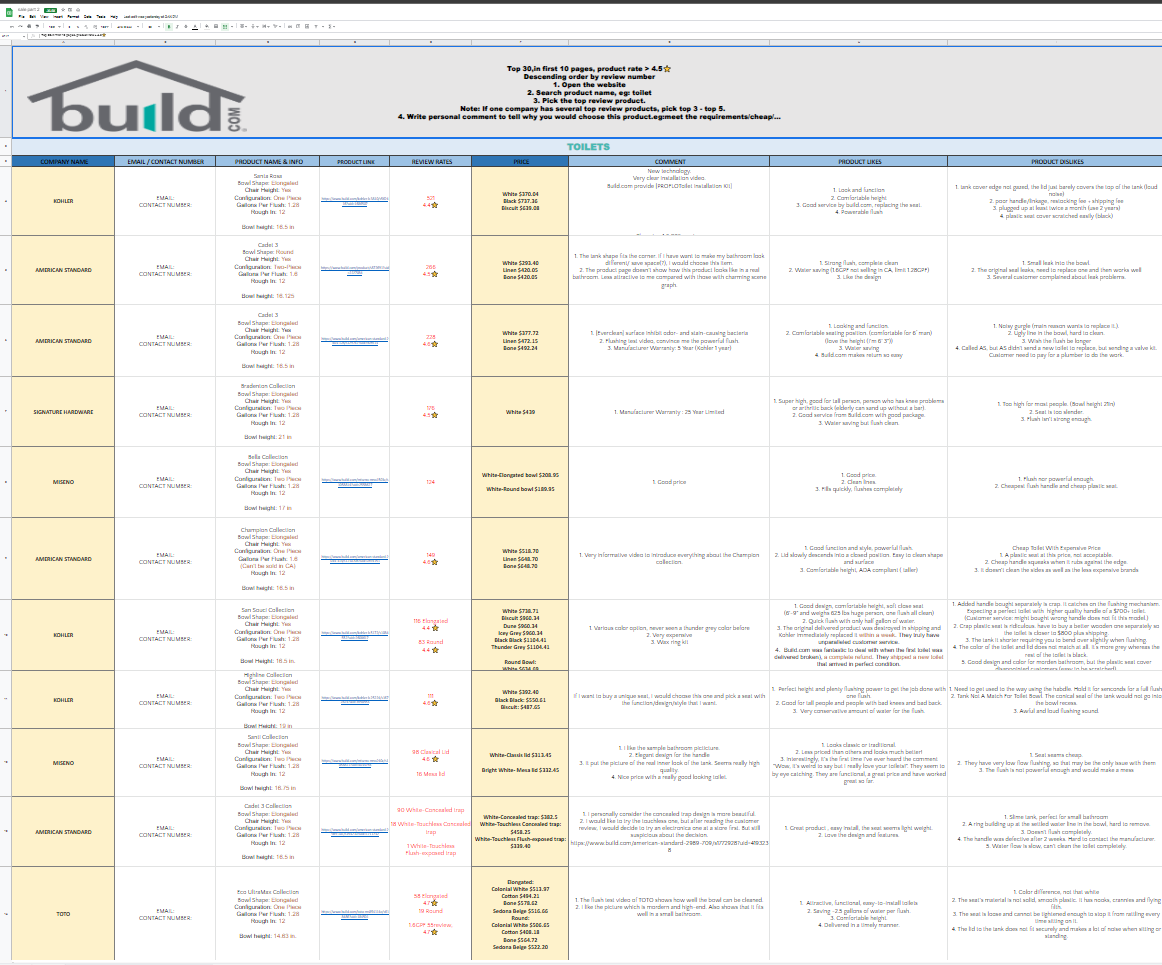Open the font family dropdown
1162x965 pixels.
tap(127, 27)
